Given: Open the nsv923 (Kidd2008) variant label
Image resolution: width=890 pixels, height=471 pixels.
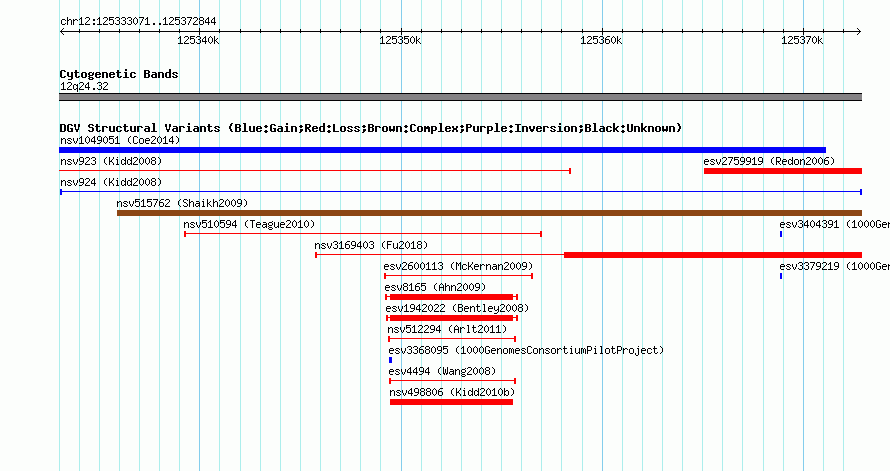Looking at the screenshot, I should click(x=111, y=161).
